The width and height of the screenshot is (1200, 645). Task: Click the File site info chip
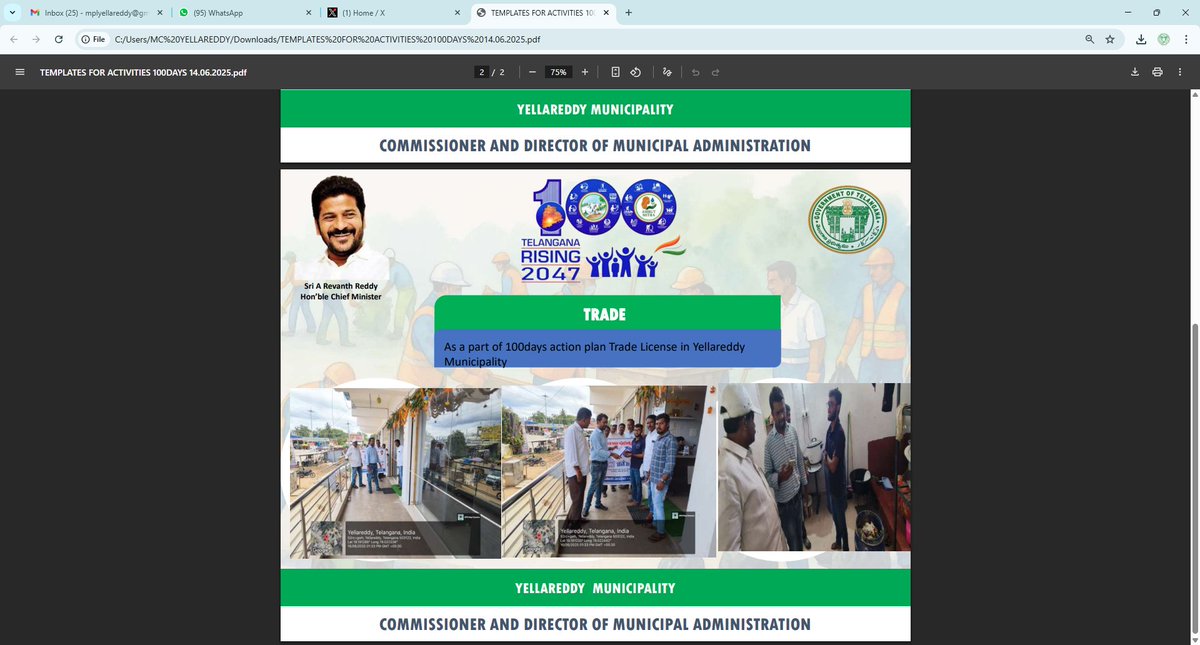pos(94,39)
